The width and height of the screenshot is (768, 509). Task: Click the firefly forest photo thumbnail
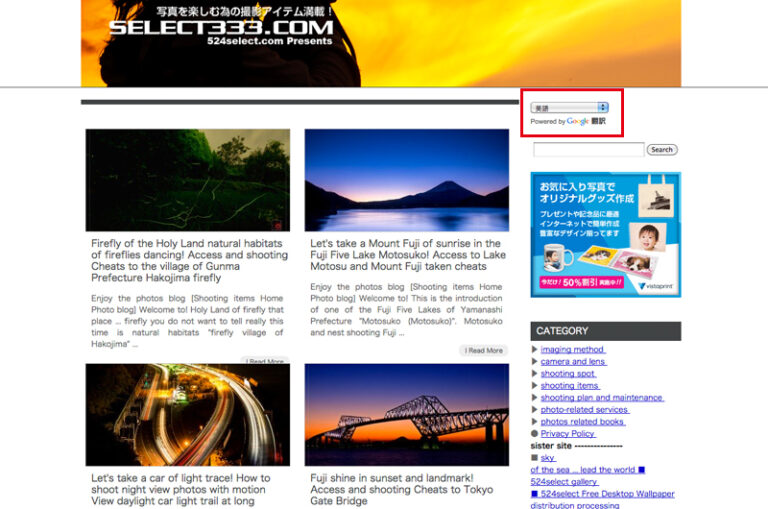pos(188,180)
